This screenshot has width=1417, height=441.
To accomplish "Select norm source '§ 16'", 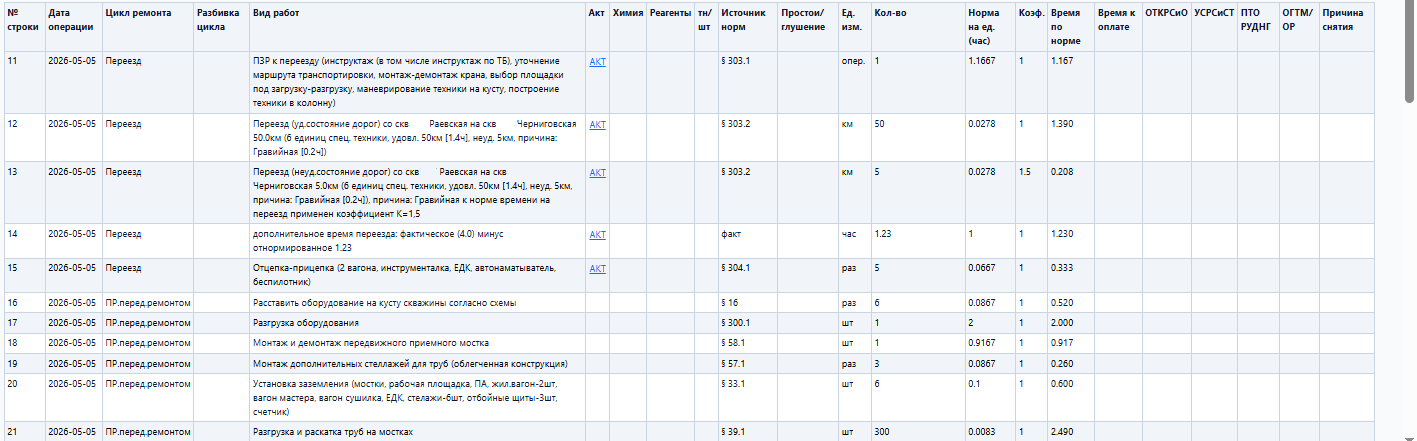I will coord(747,302).
